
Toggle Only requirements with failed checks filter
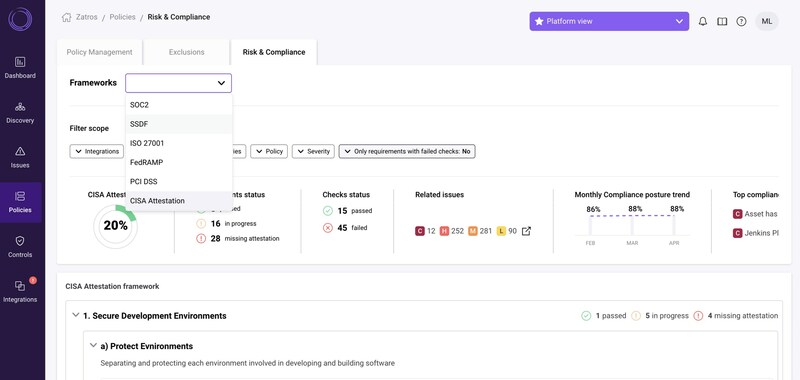coord(407,151)
